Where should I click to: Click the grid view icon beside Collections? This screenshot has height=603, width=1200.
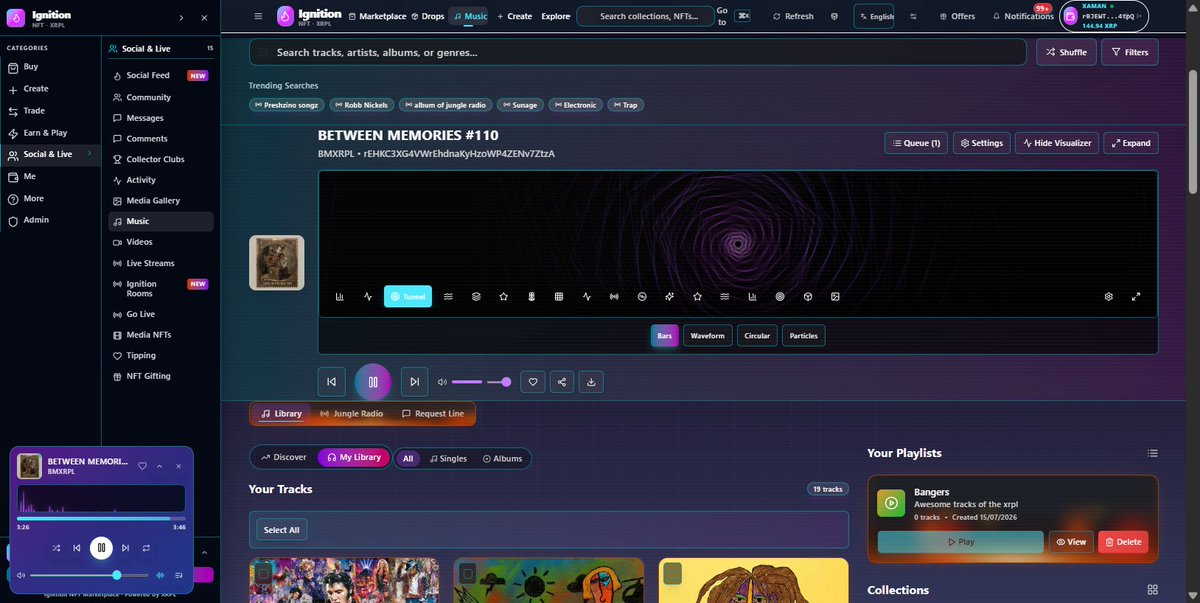1152,590
